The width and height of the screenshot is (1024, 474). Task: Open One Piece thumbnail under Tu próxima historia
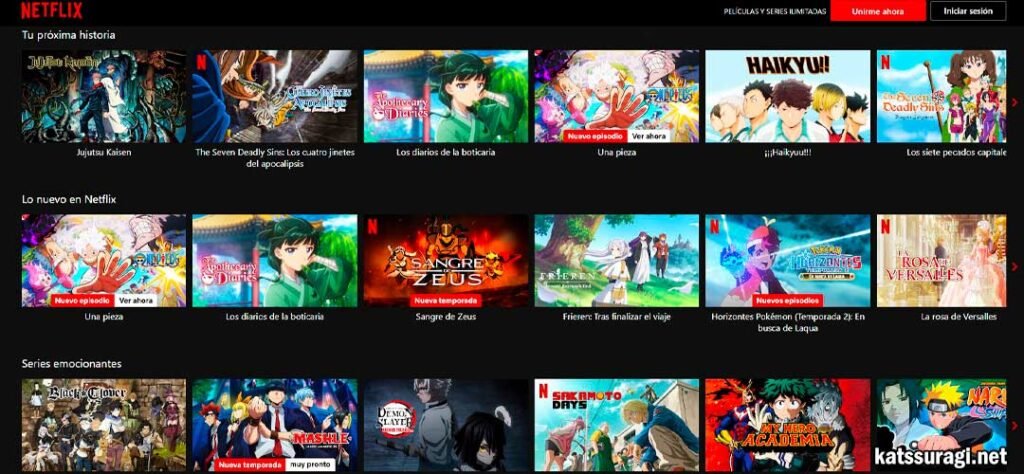[616, 96]
